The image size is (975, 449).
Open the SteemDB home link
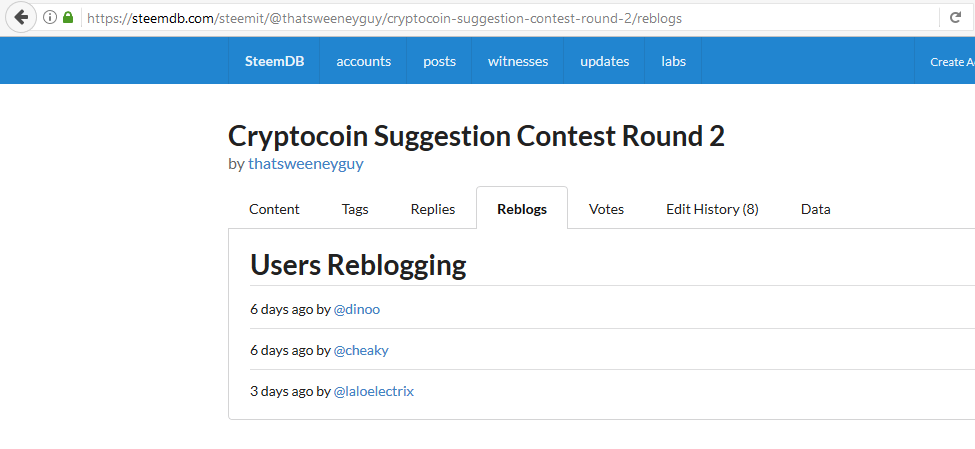[274, 61]
